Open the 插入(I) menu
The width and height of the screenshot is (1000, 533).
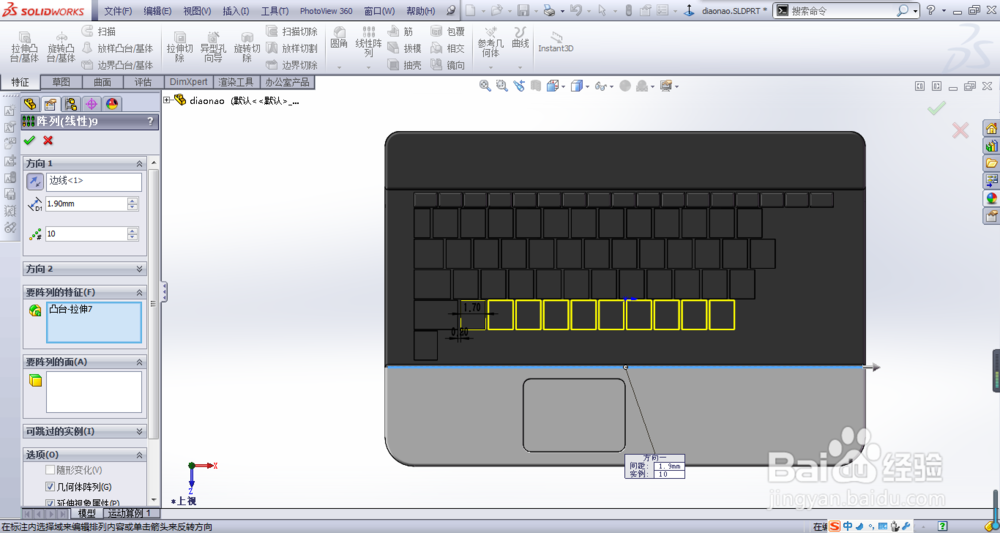(236, 11)
